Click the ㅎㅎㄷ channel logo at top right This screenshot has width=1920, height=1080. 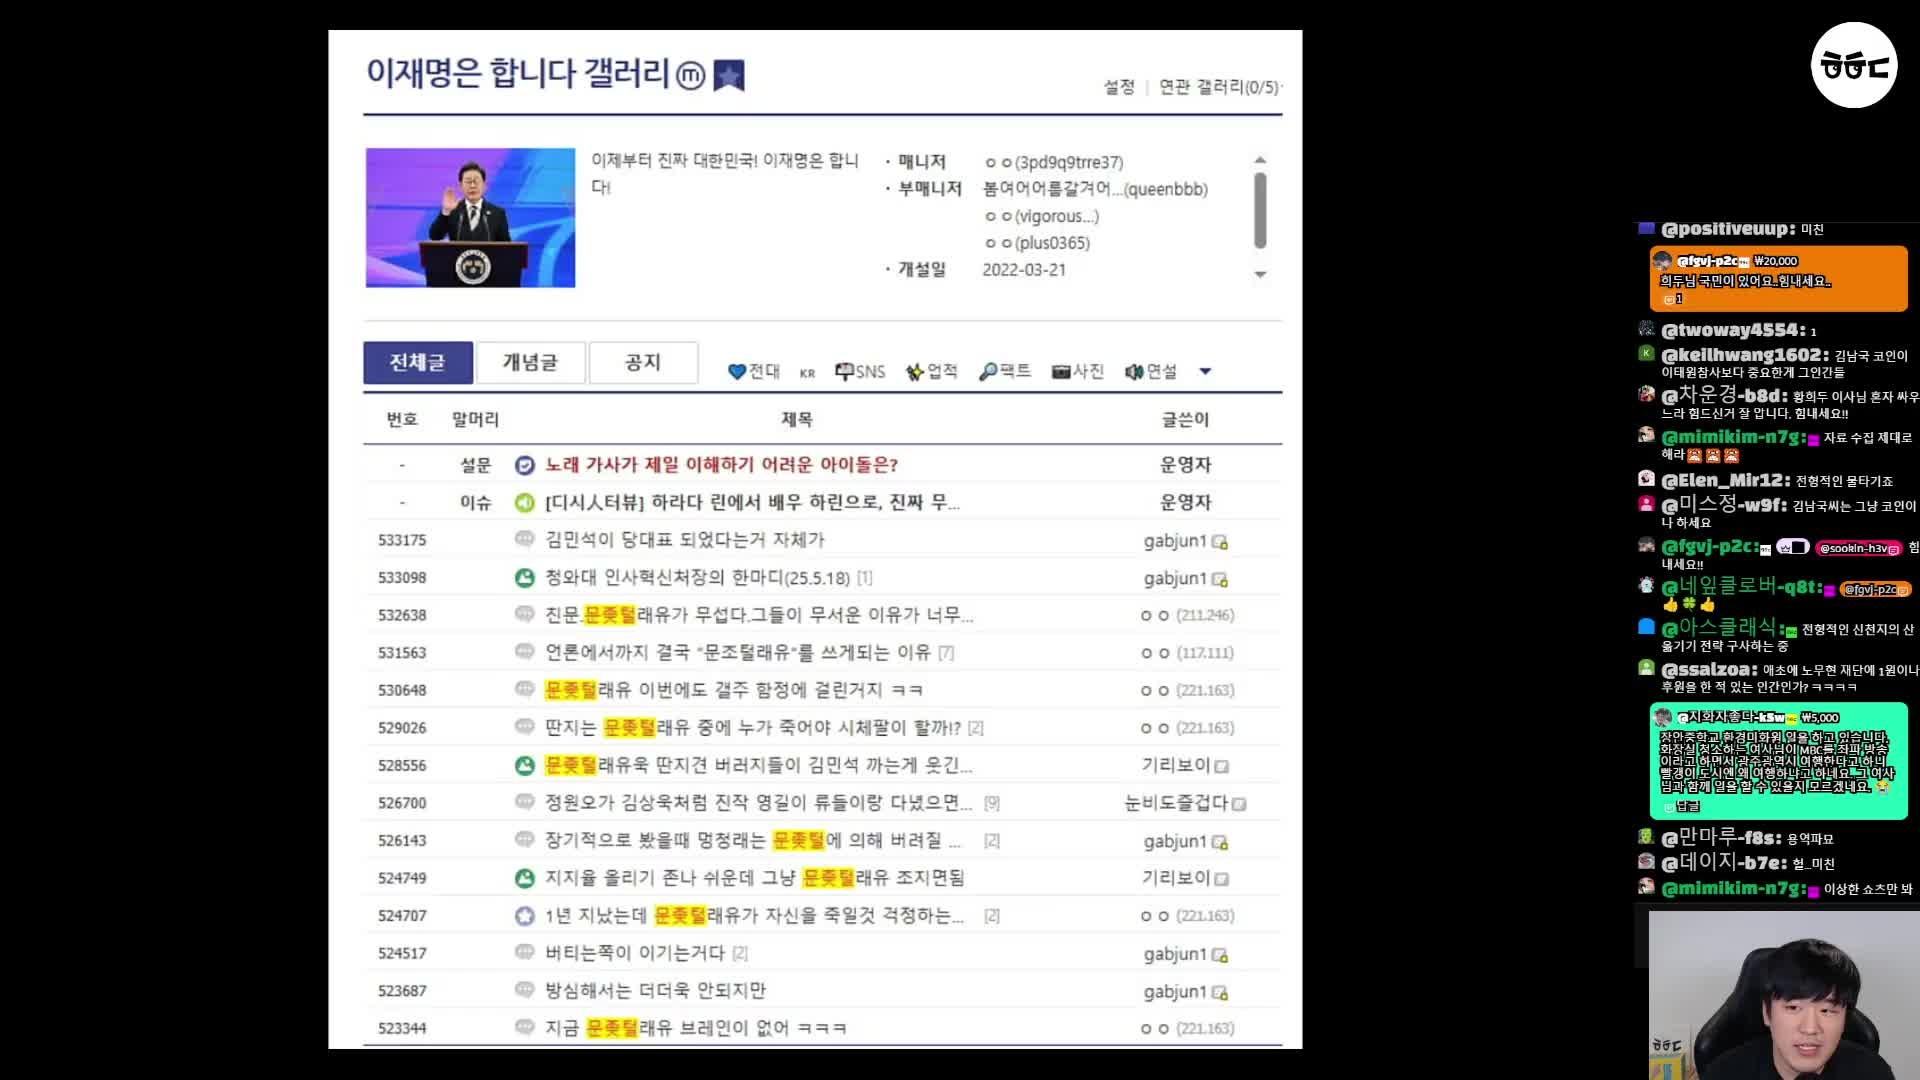1854,65
